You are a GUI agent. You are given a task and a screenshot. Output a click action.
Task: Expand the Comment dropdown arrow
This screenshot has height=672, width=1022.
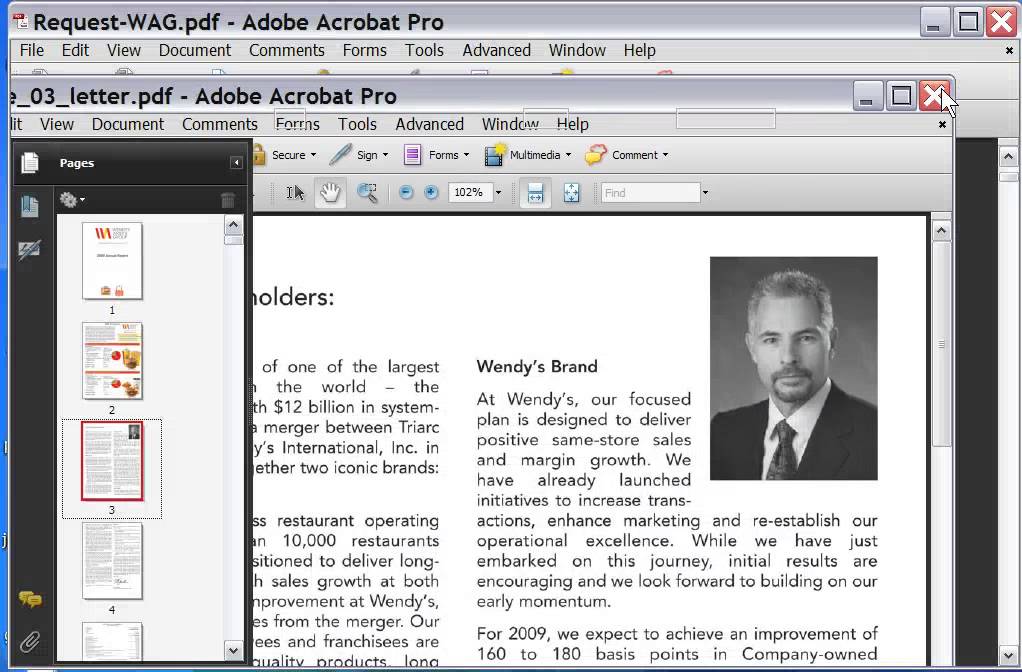coord(665,155)
